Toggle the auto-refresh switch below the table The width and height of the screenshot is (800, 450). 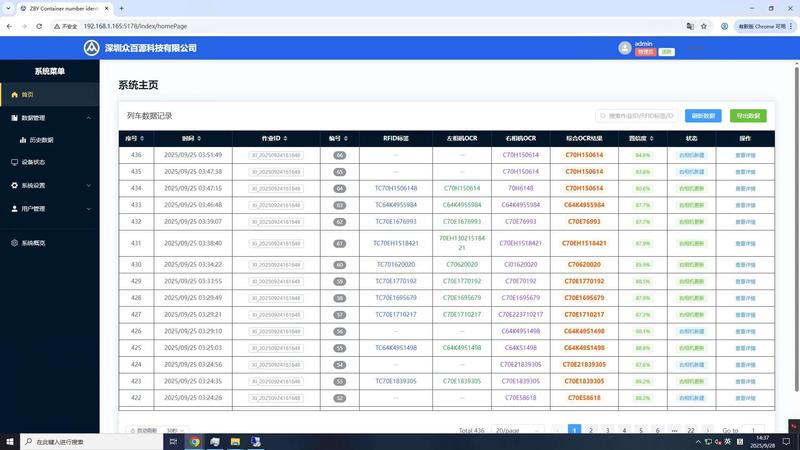point(131,430)
